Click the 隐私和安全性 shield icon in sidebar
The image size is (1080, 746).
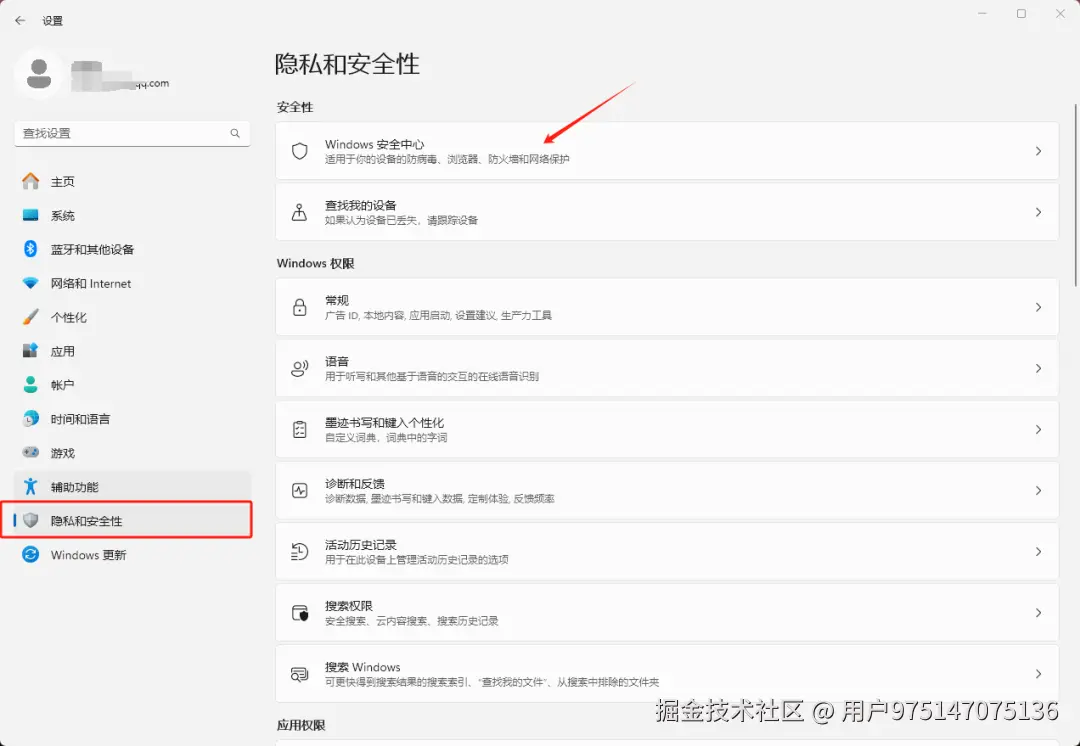point(30,520)
